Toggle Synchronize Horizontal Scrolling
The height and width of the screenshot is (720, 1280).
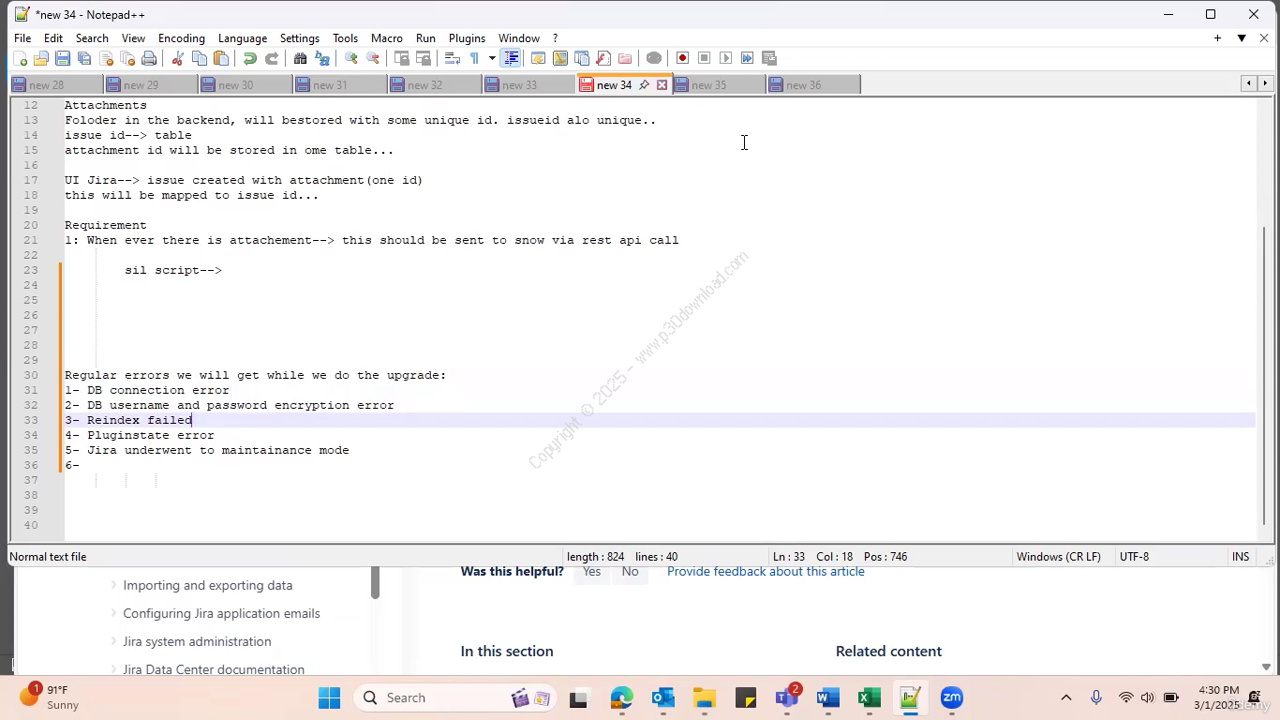coord(423,58)
